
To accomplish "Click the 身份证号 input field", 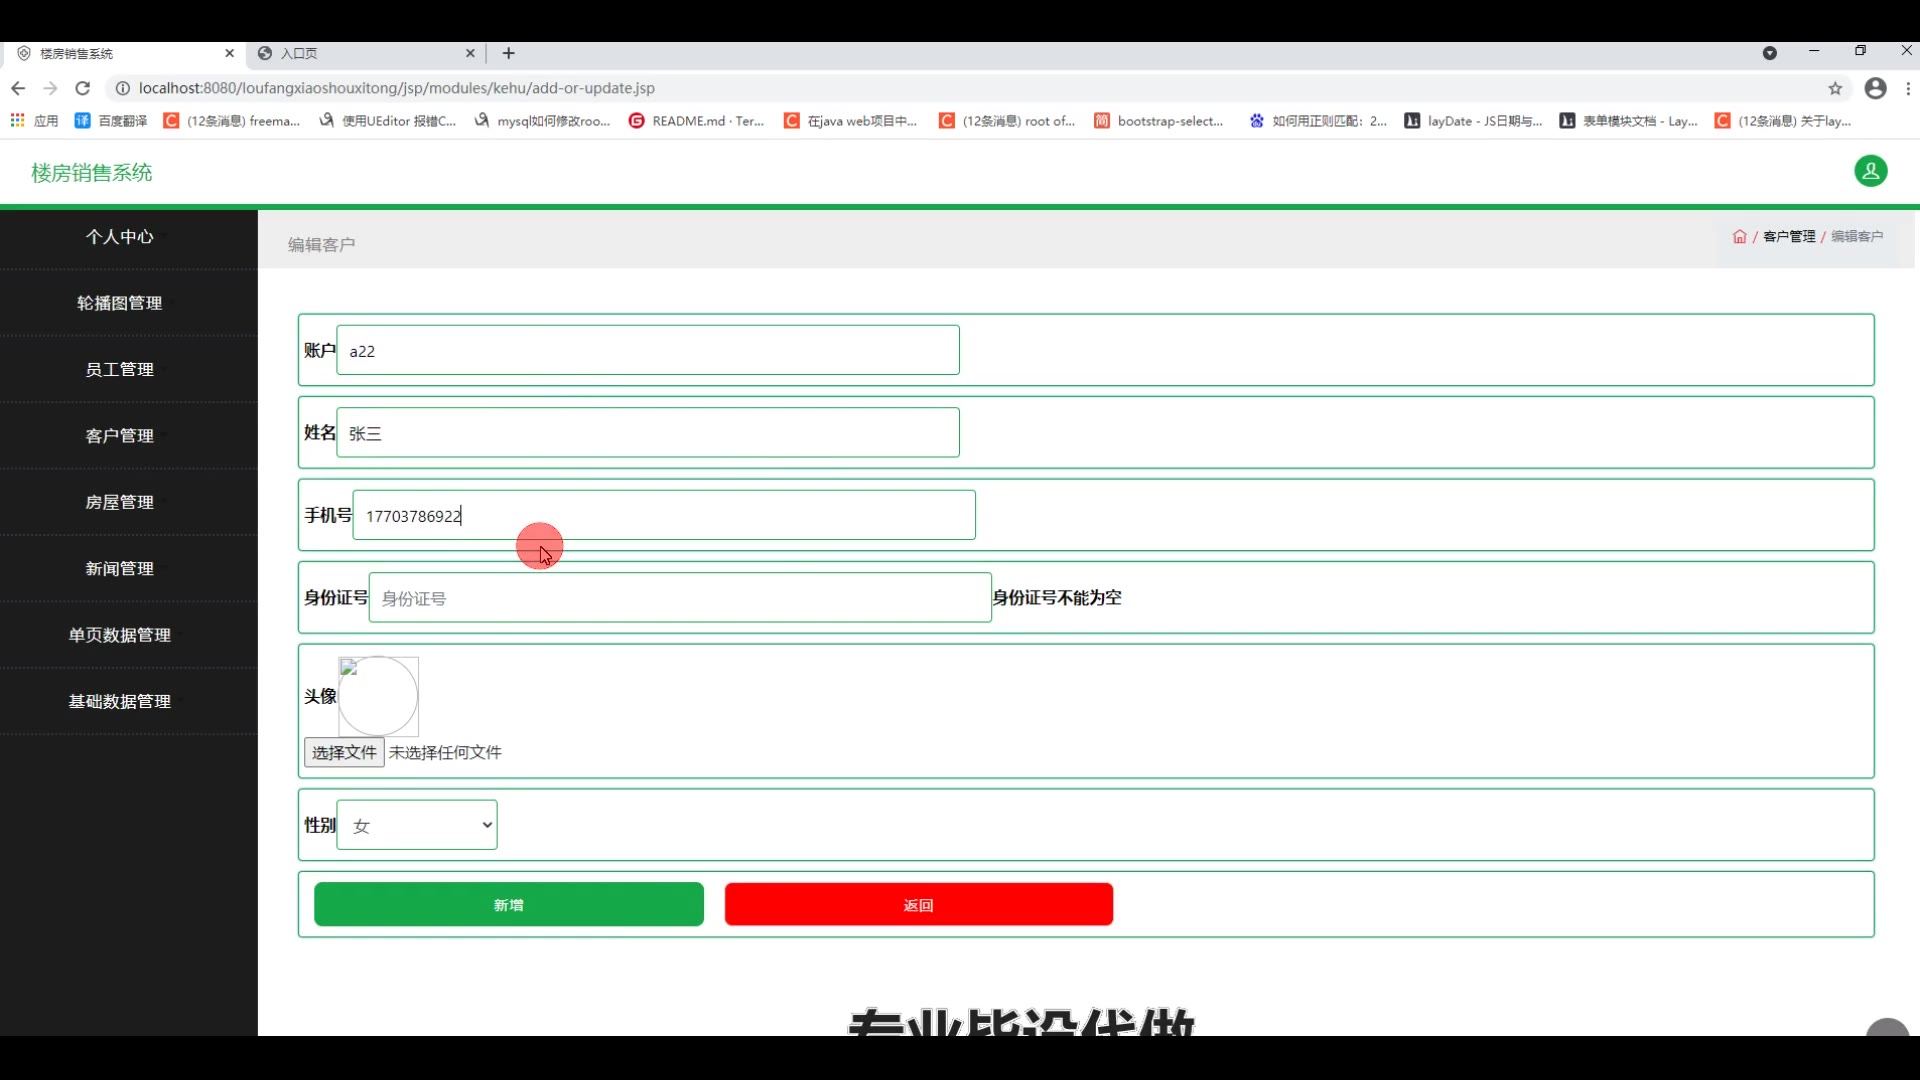I will pos(679,598).
